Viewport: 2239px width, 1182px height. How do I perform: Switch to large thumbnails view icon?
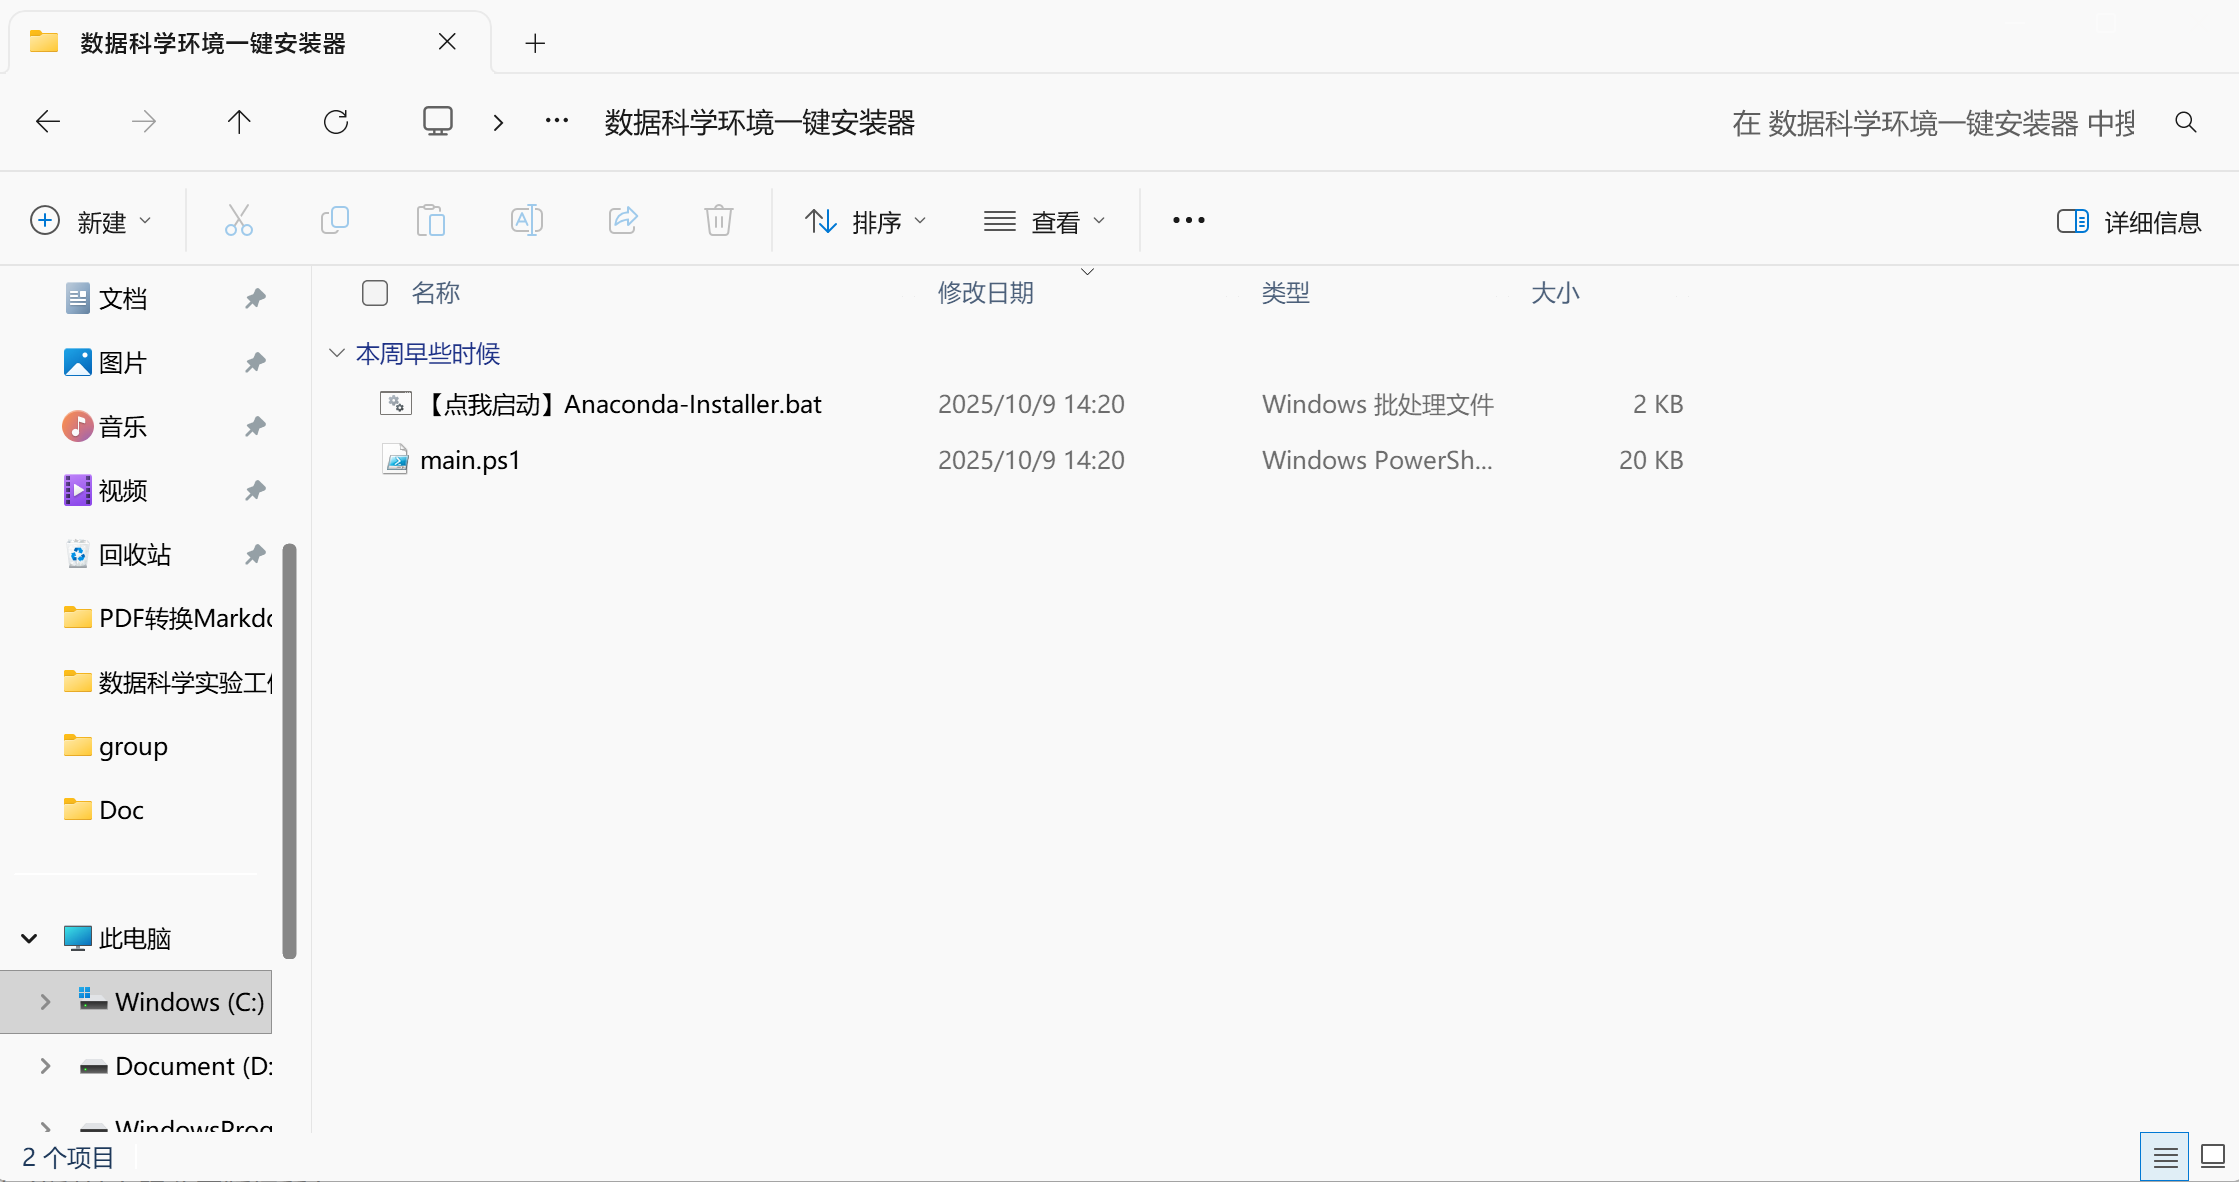click(x=2213, y=1157)
